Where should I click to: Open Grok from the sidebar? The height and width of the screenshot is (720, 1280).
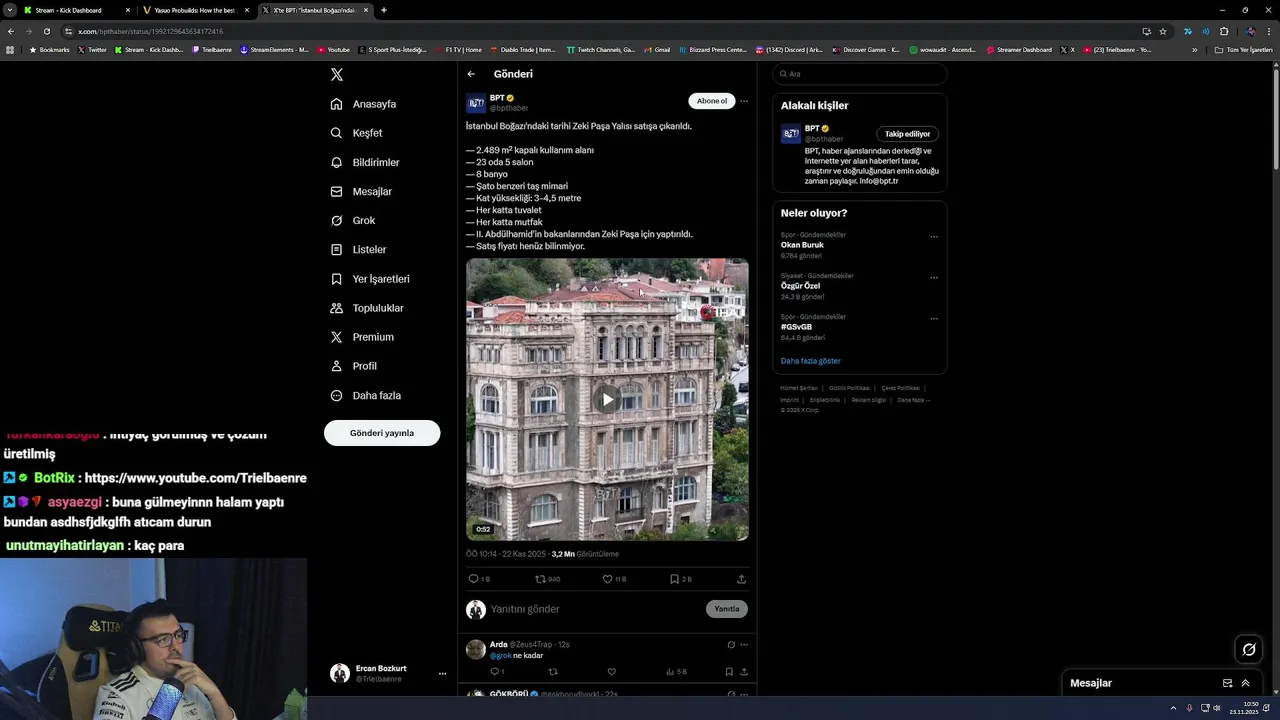point(353,220)
